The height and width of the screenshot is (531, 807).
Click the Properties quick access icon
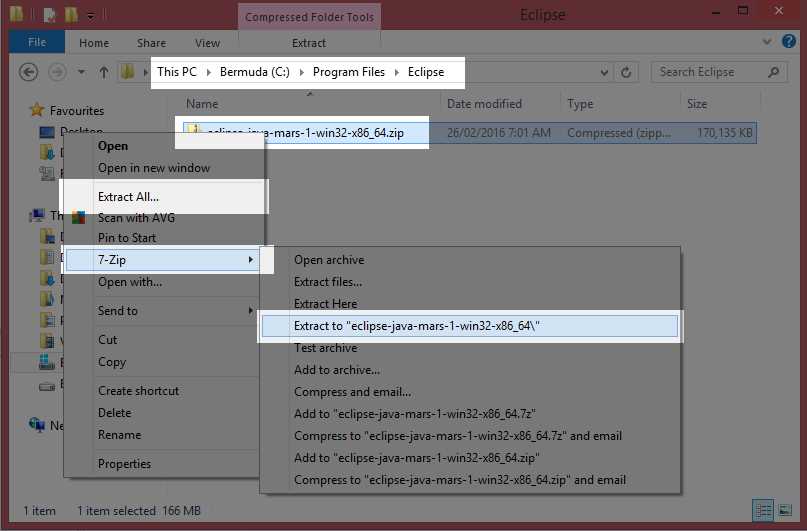(49, 15)
